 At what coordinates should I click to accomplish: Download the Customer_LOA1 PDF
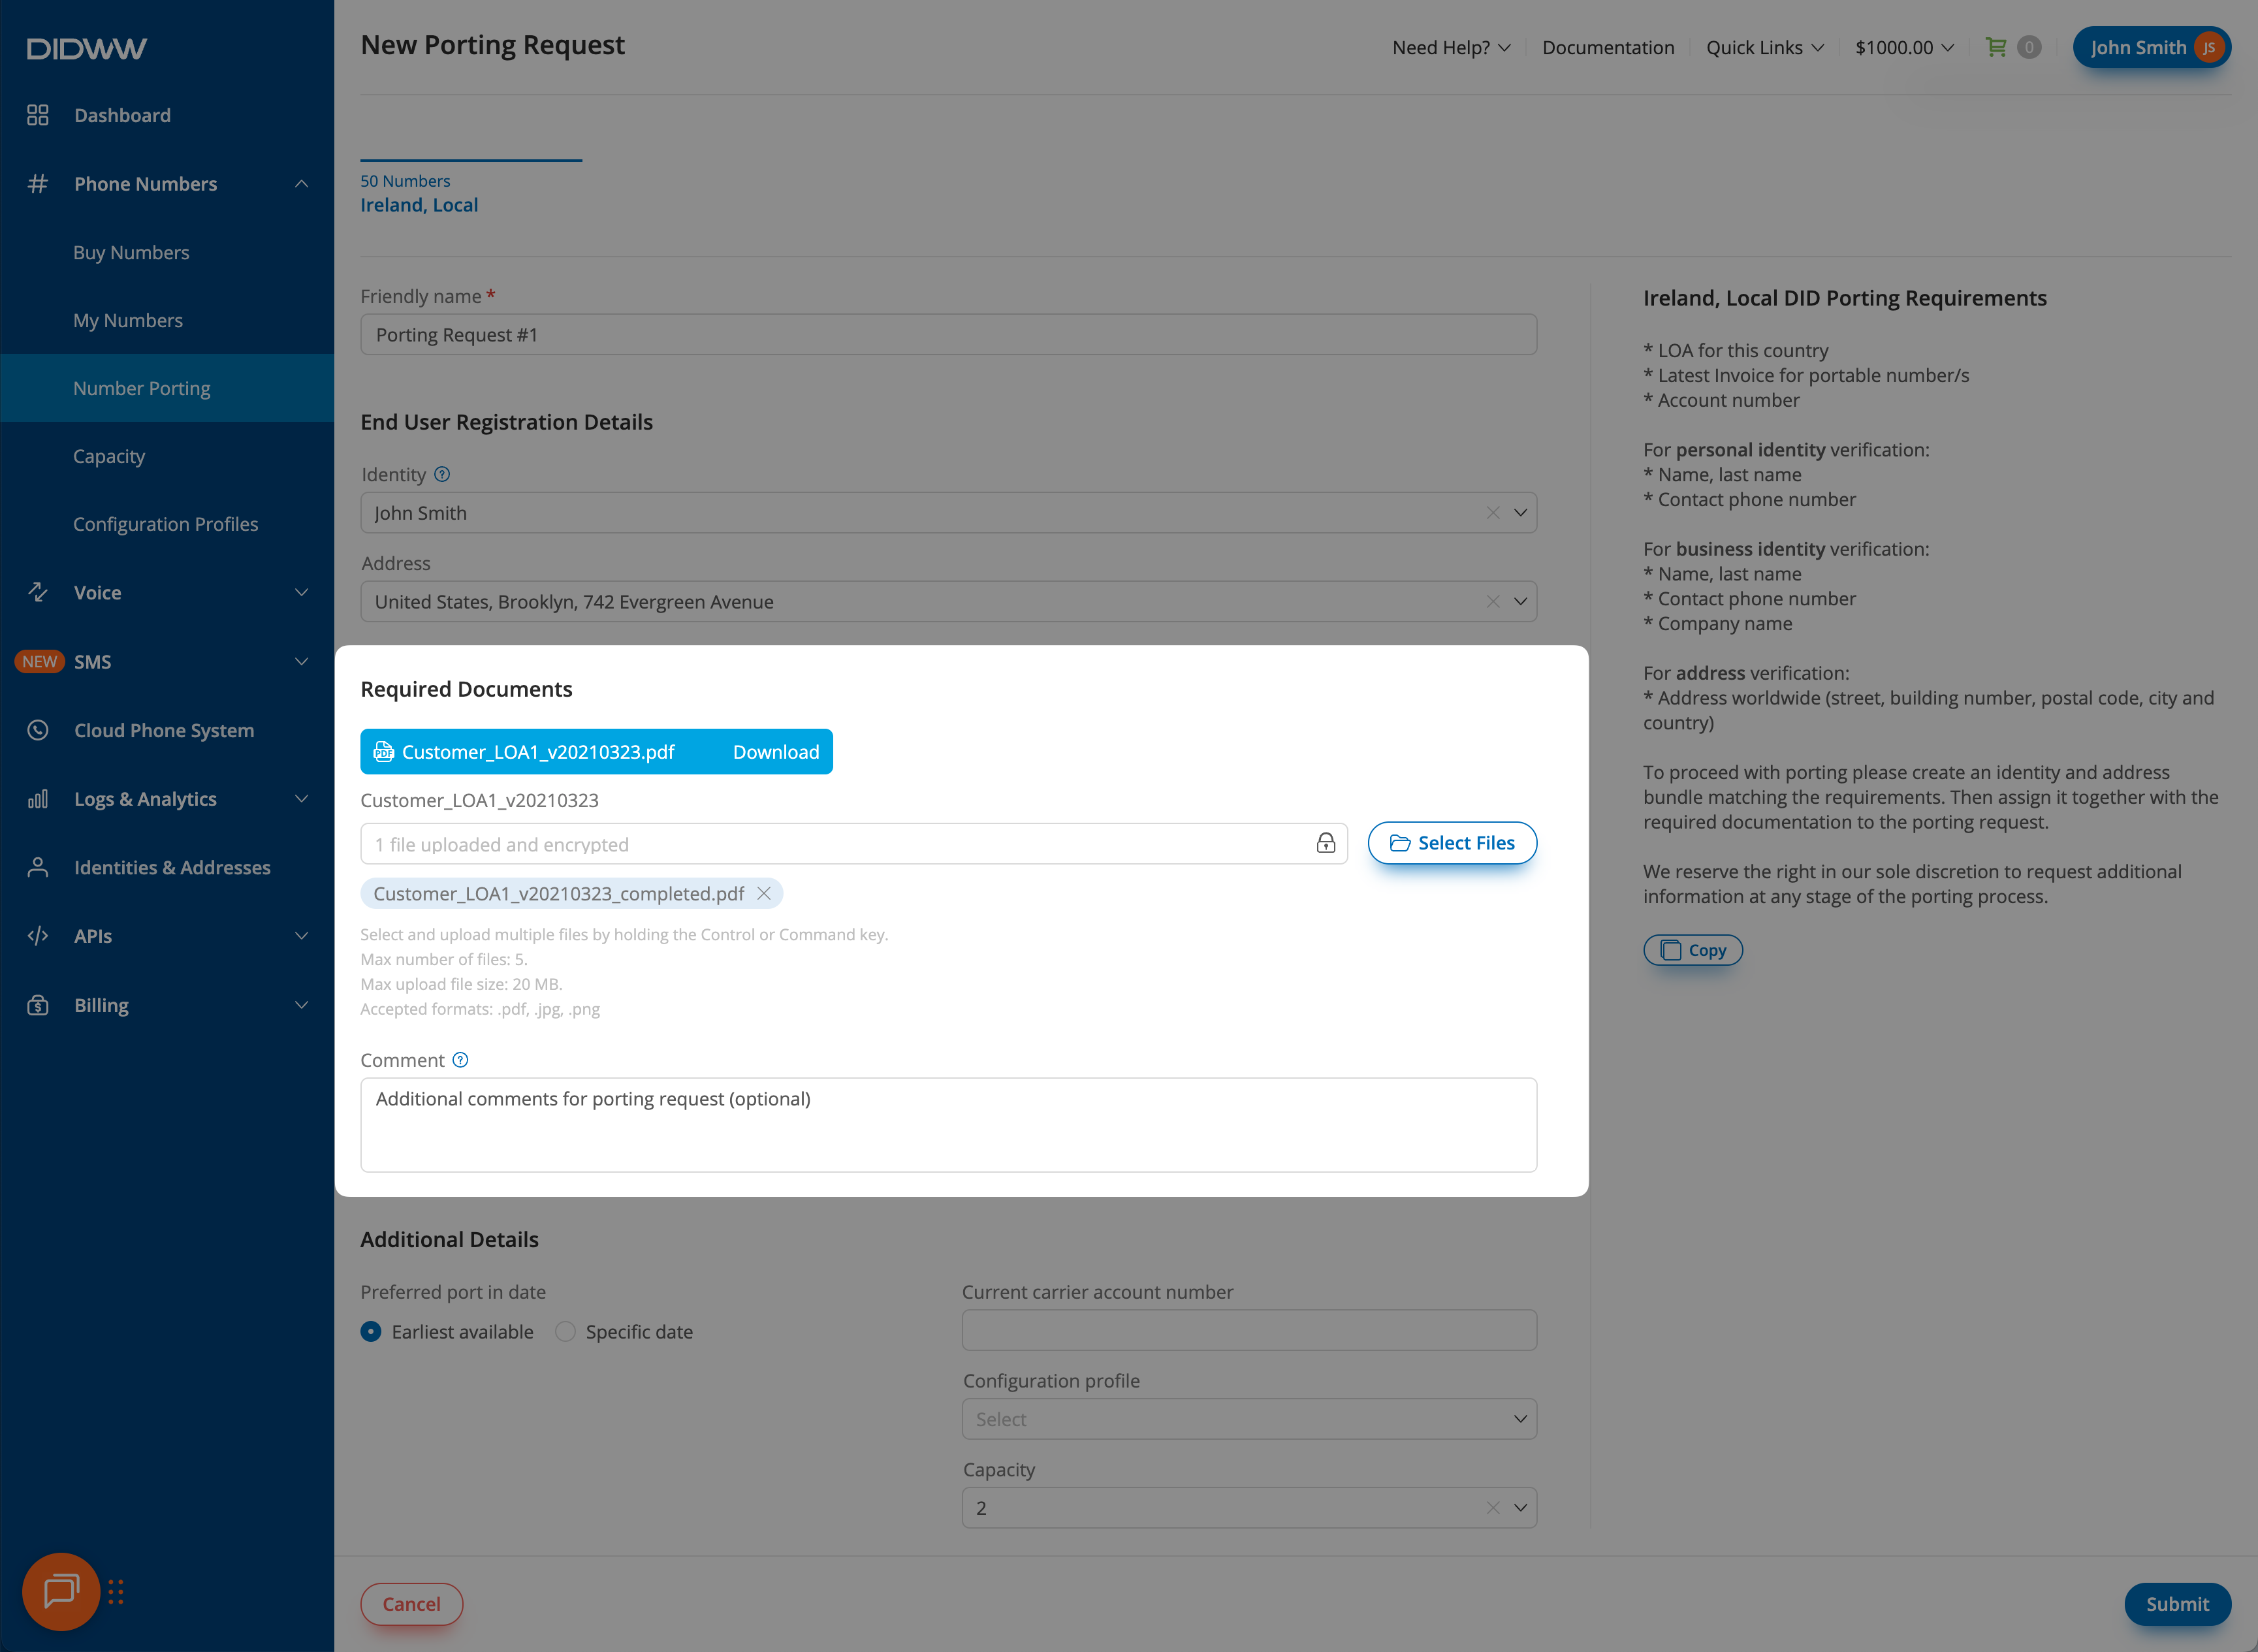[775, 752]
